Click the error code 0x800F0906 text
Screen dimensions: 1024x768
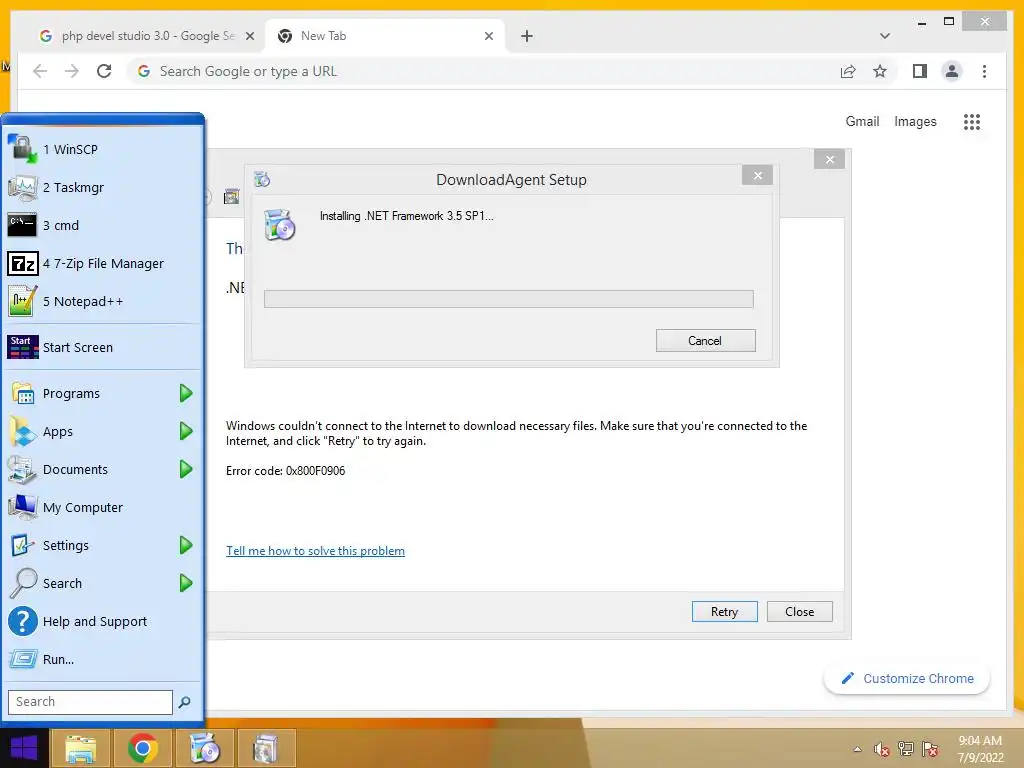point(285,471)
